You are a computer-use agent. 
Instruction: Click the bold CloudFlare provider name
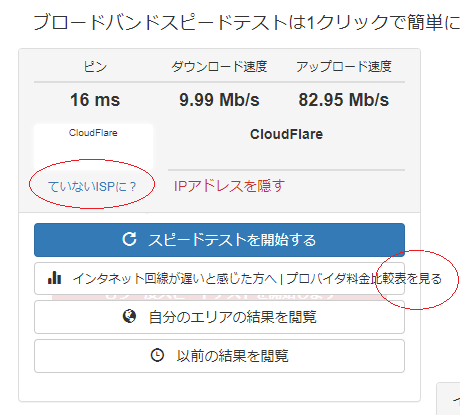[286, 134]
